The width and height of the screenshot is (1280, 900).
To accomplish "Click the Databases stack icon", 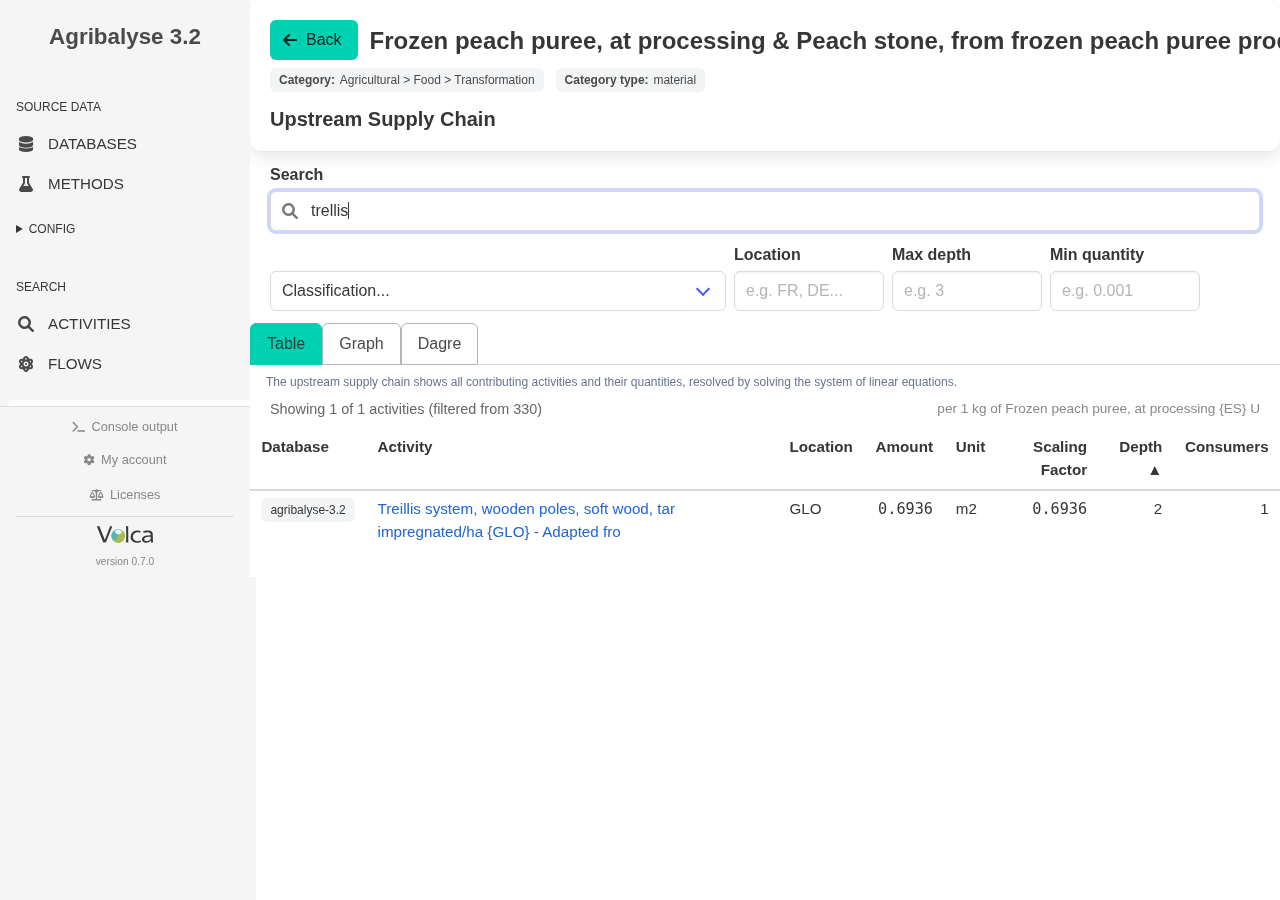I will [26, 144].
